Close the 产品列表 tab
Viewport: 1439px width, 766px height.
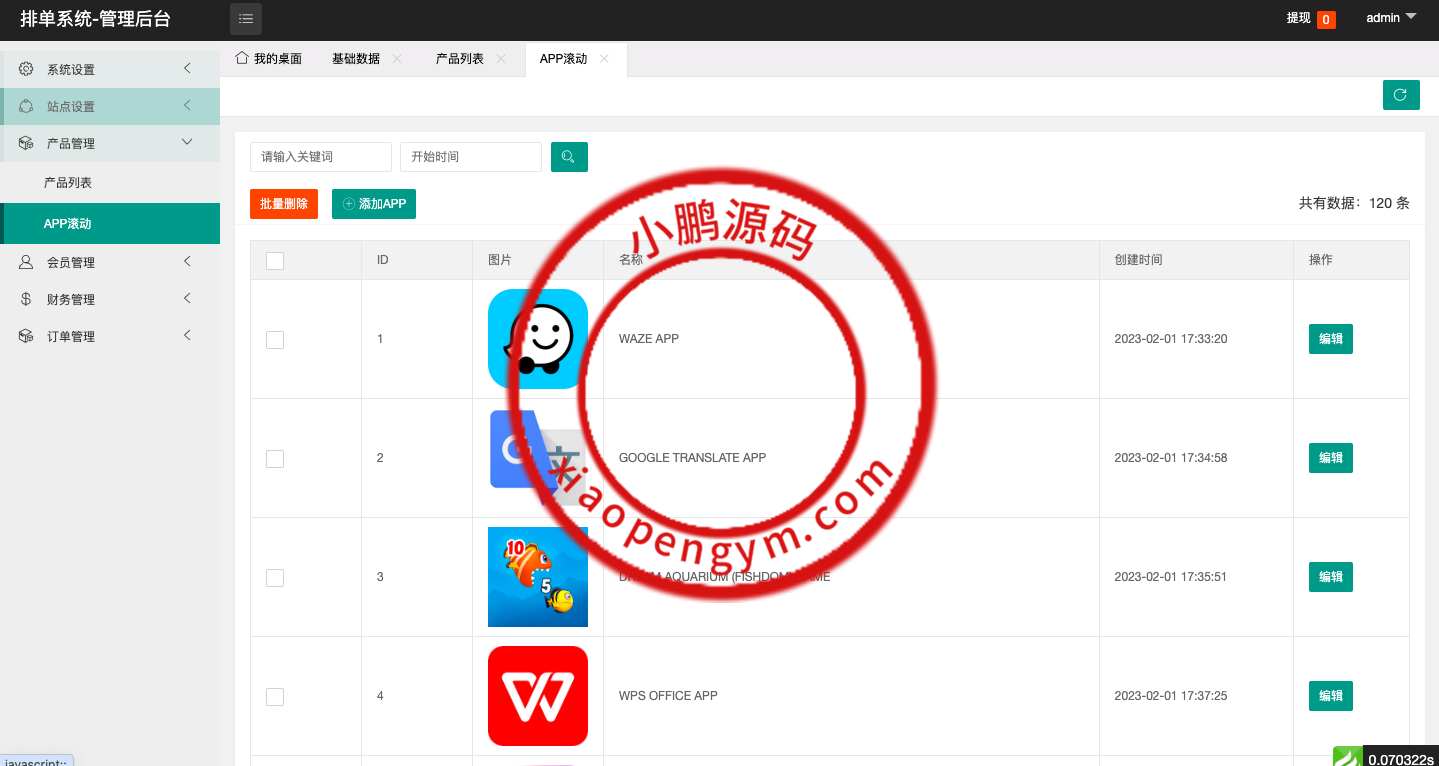tap(501, 59)
